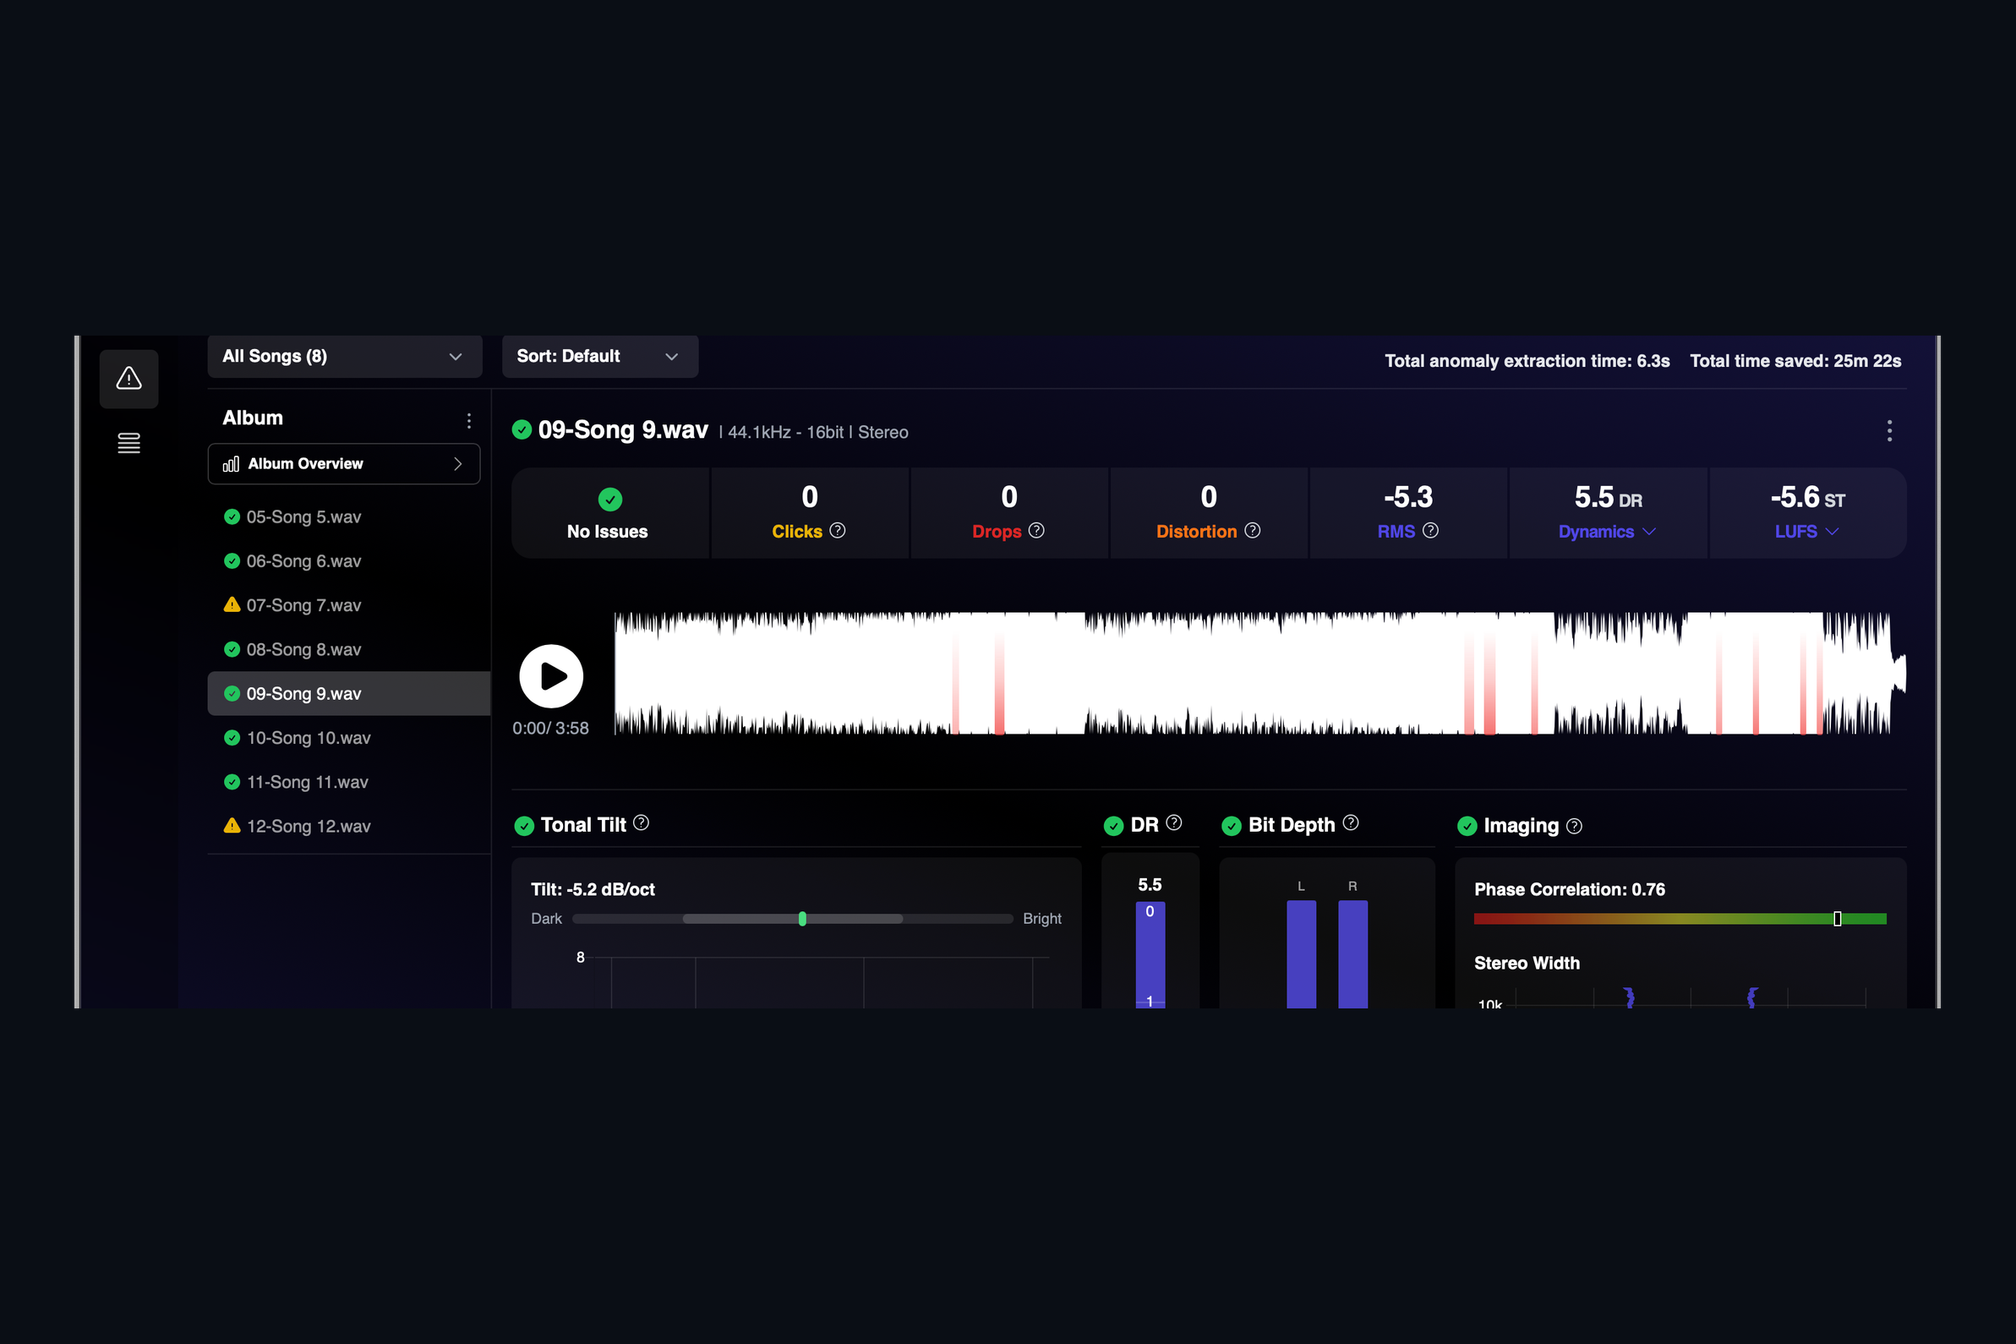Click help icon next to Clicks

(x=838, y=531)
